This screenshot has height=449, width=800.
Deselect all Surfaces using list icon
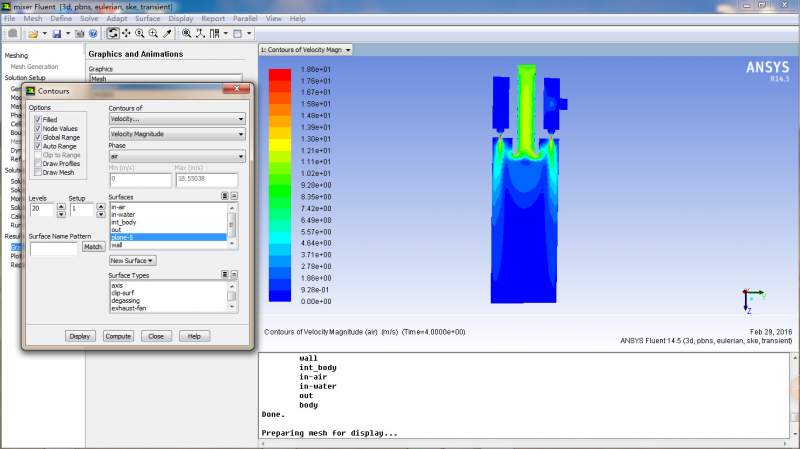point(234,196)
